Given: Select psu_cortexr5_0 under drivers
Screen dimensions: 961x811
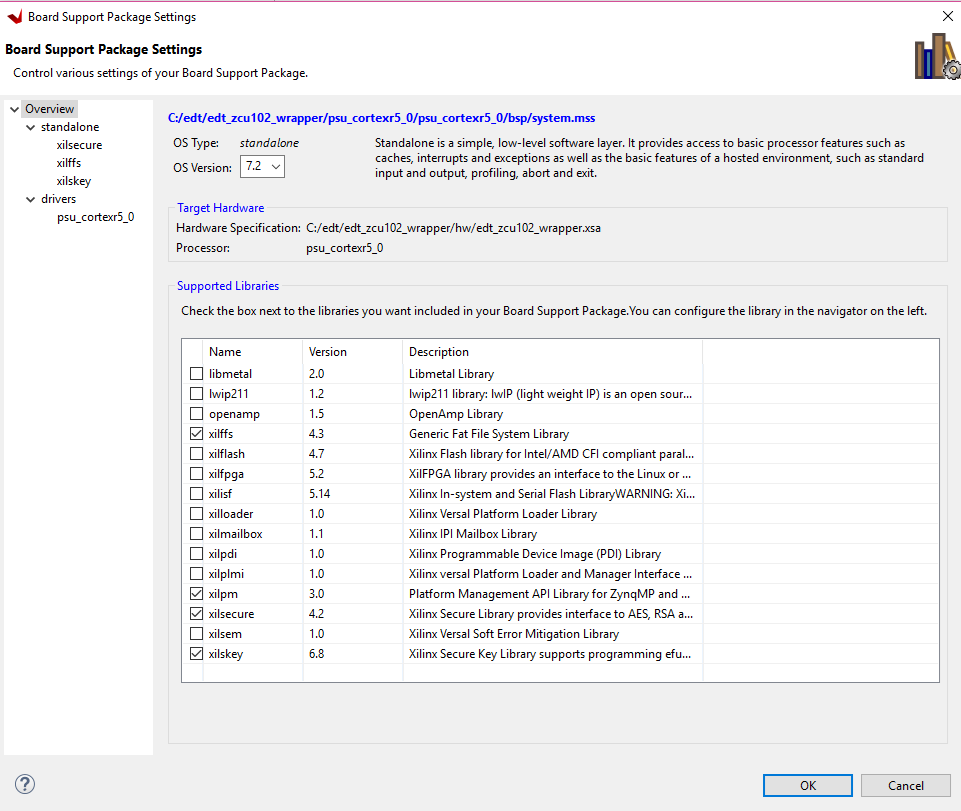Looking at the screenshot, I should (95, 217).
